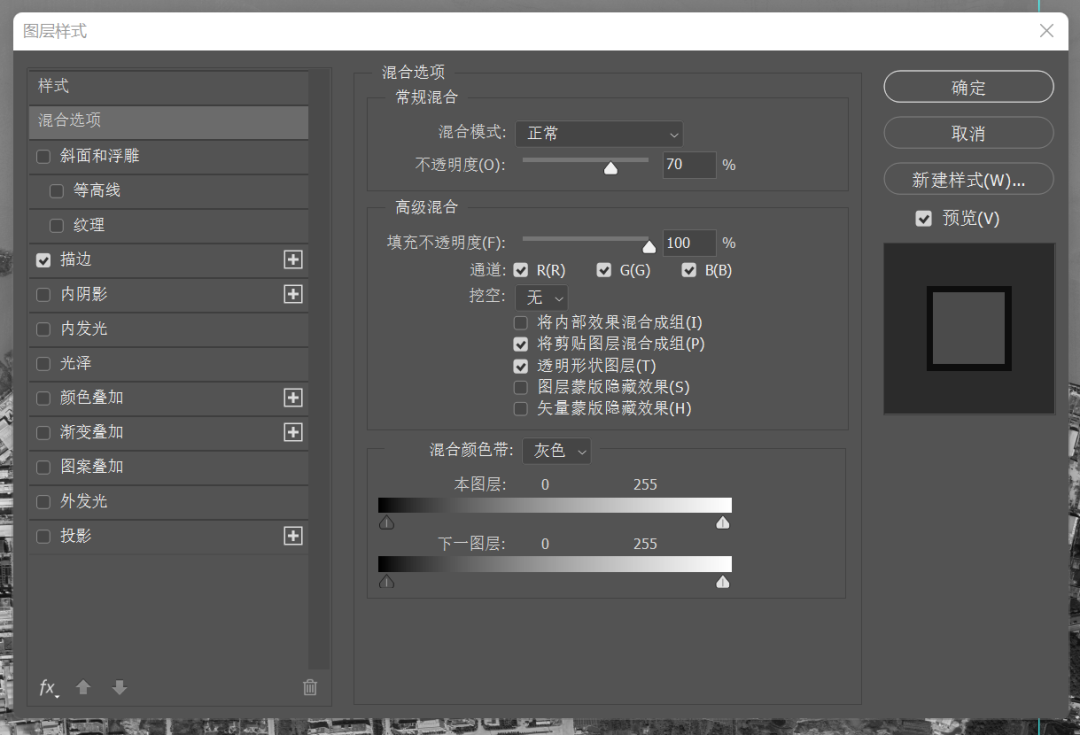Open the 混合模式 dropdown showing 正常
The height and width of the screenshot is (735, 1080).
pyautogui.click(x=599, y=134)
